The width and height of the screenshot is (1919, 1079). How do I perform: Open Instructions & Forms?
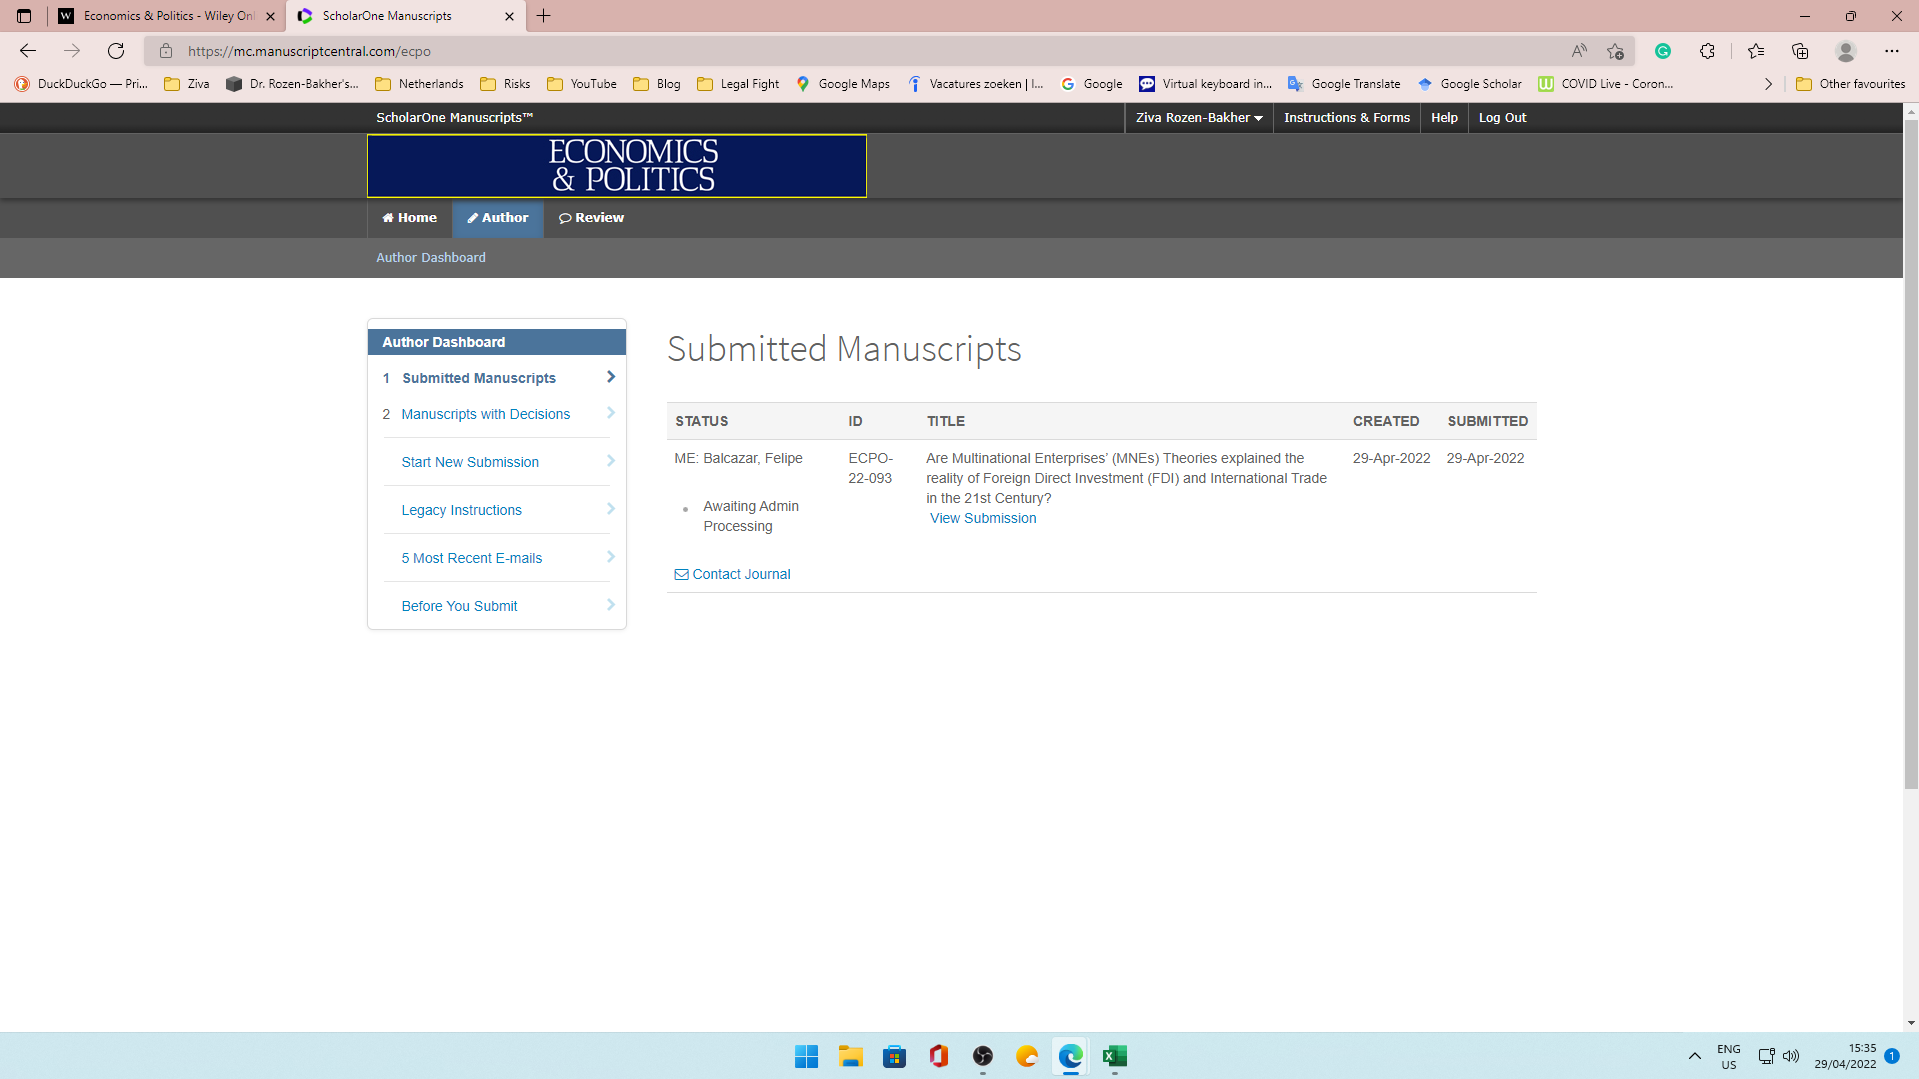click(1347, 118)
